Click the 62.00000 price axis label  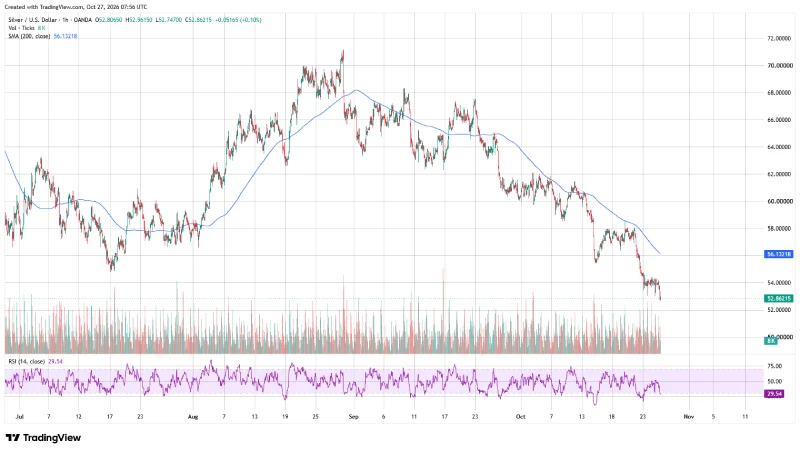pos(780,174)
